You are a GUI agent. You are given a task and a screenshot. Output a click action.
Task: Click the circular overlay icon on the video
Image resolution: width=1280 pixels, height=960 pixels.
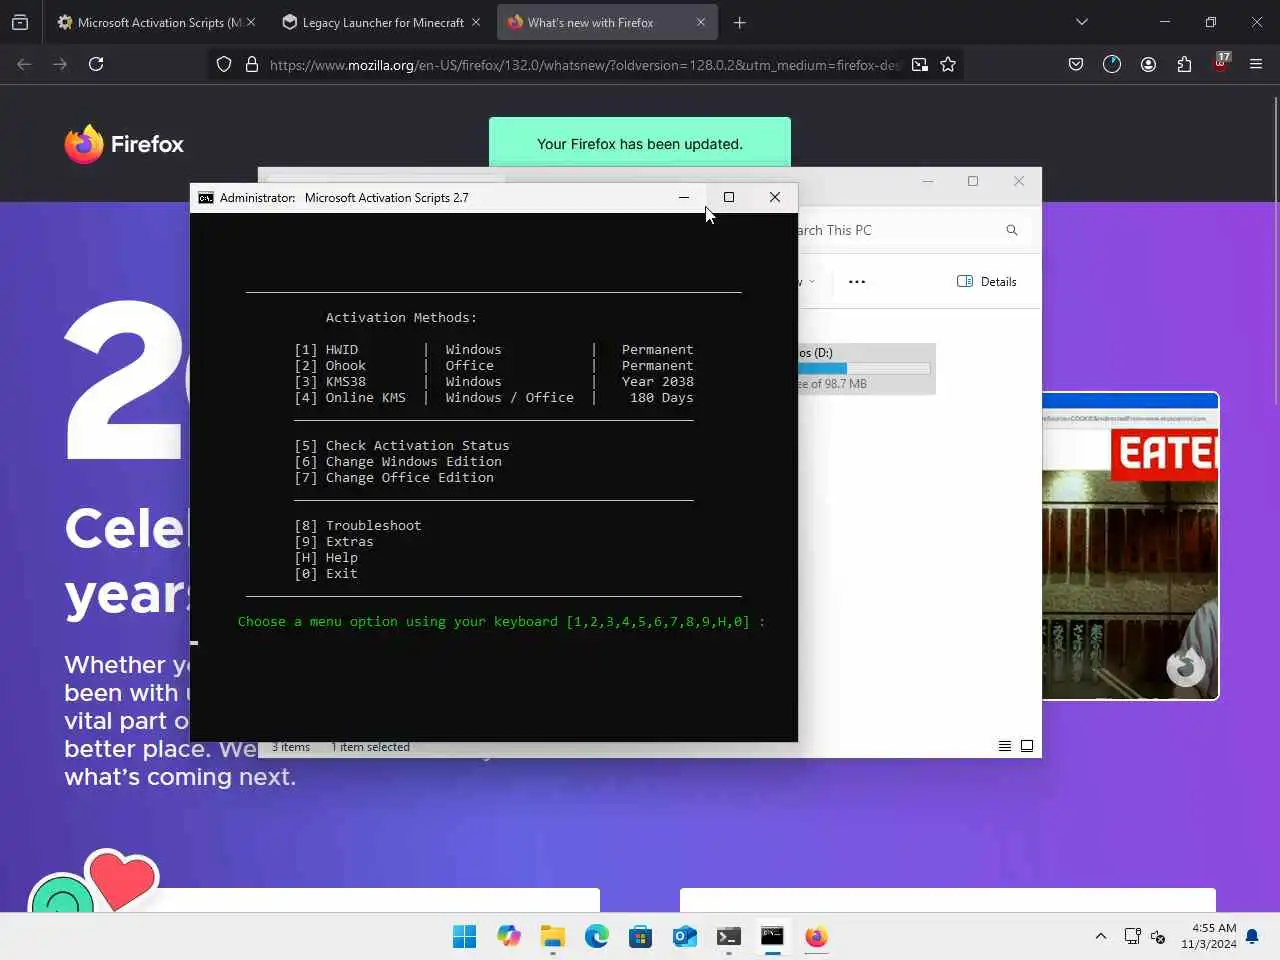[1186, 666]
